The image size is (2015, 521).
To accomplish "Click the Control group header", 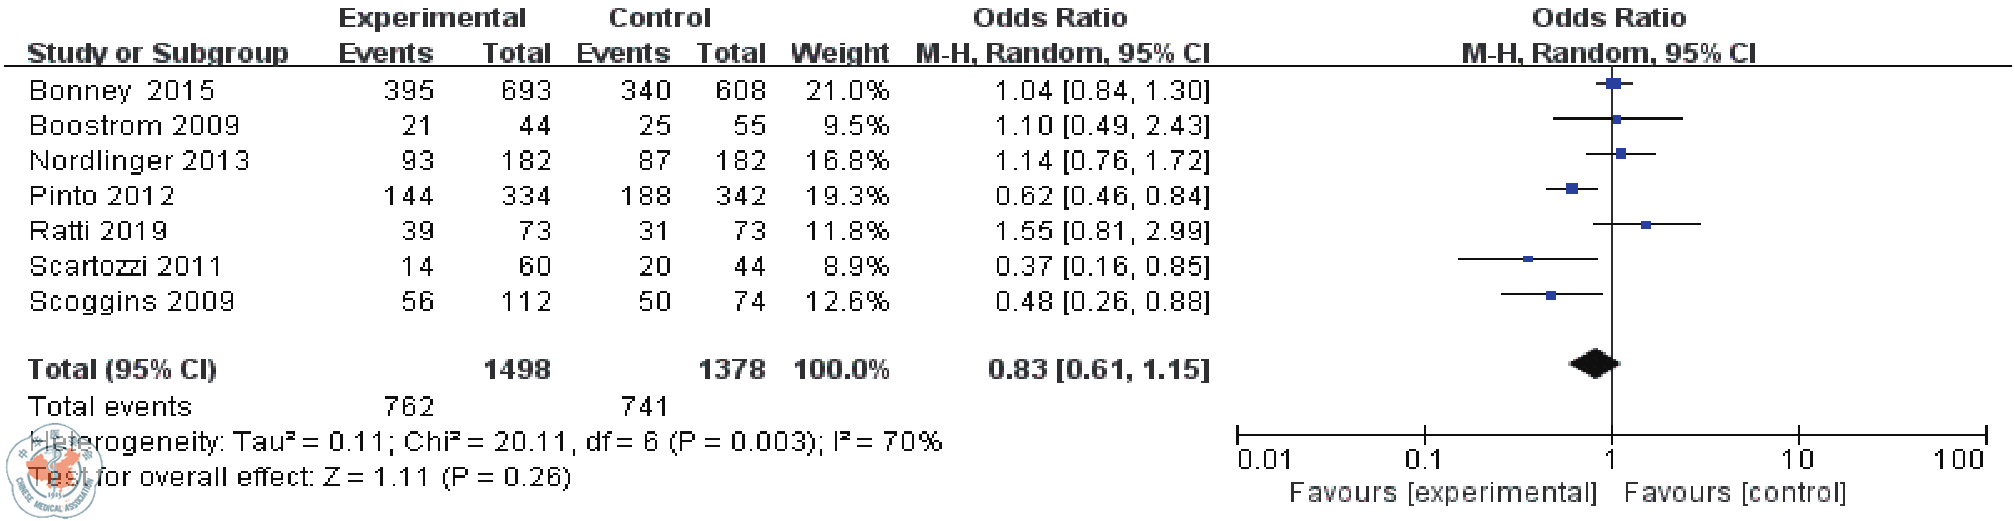I will pos(659,18).
